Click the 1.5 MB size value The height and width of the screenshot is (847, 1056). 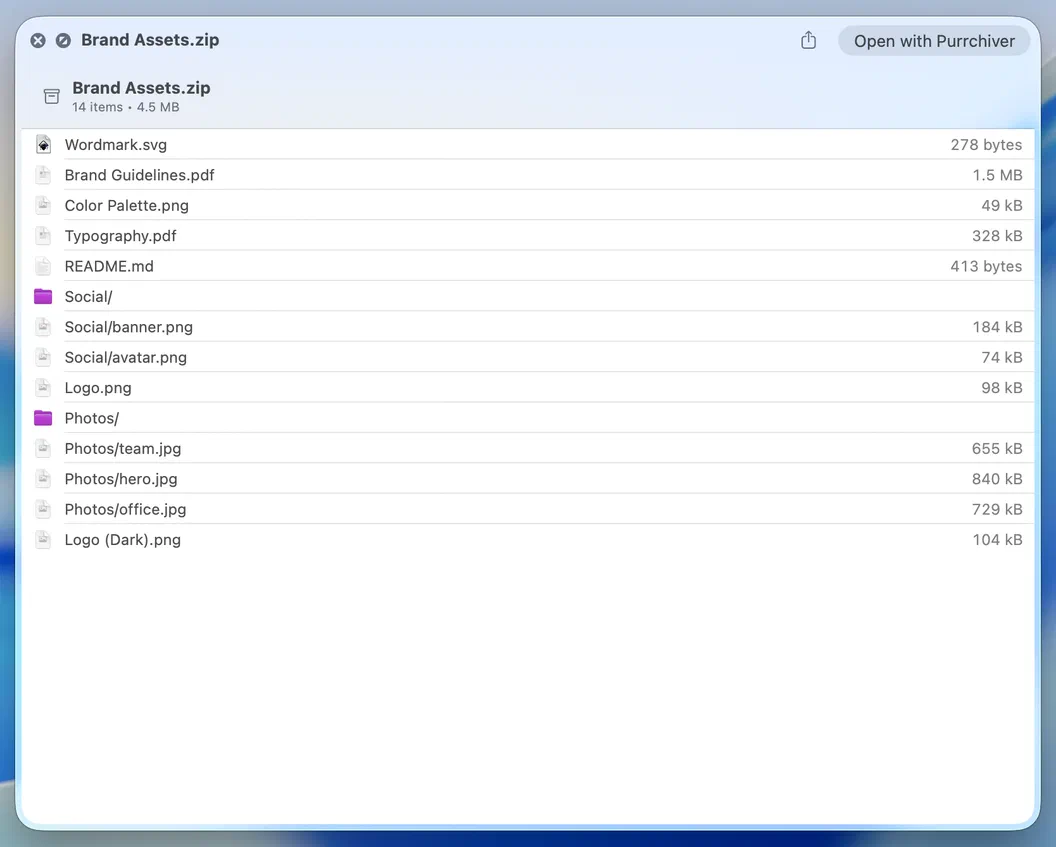(x=997, y=175)
